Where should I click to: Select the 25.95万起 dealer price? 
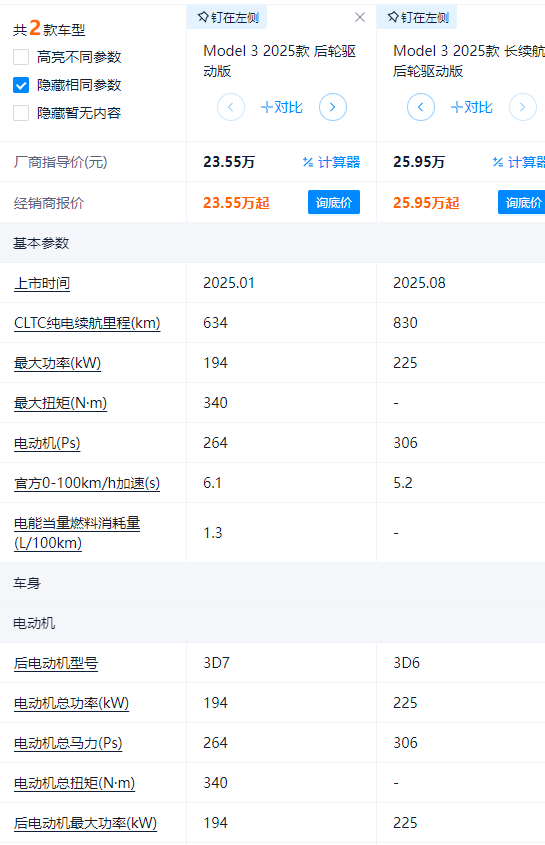(x=426, y=203)
